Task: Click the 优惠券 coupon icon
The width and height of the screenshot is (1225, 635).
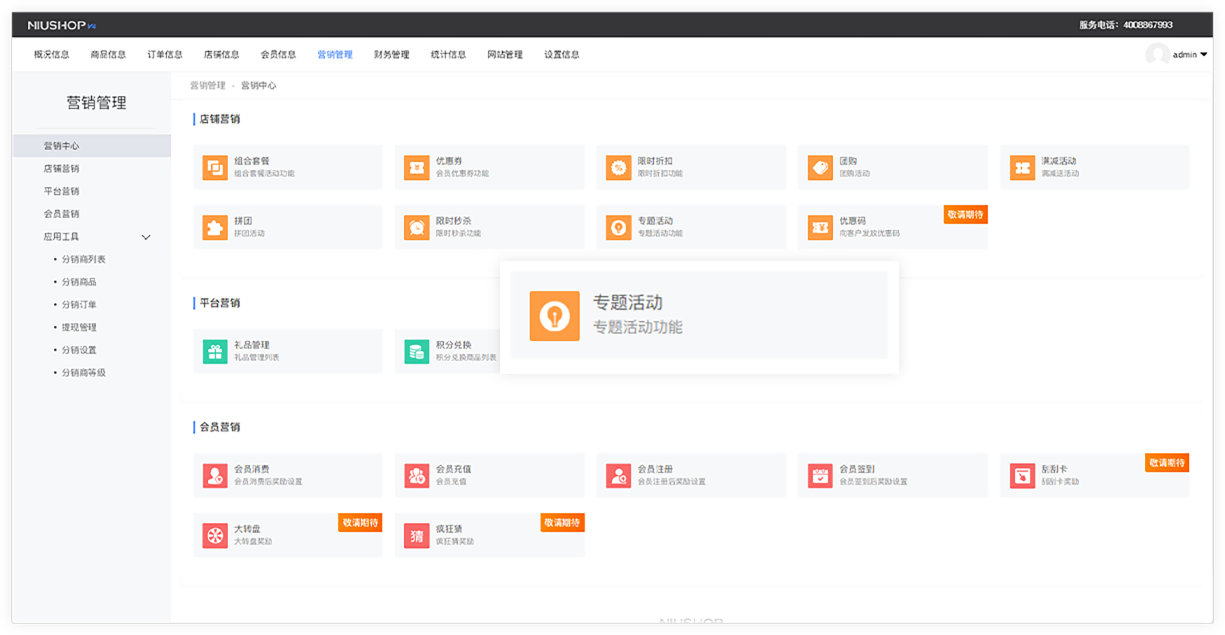Action: 417,168
